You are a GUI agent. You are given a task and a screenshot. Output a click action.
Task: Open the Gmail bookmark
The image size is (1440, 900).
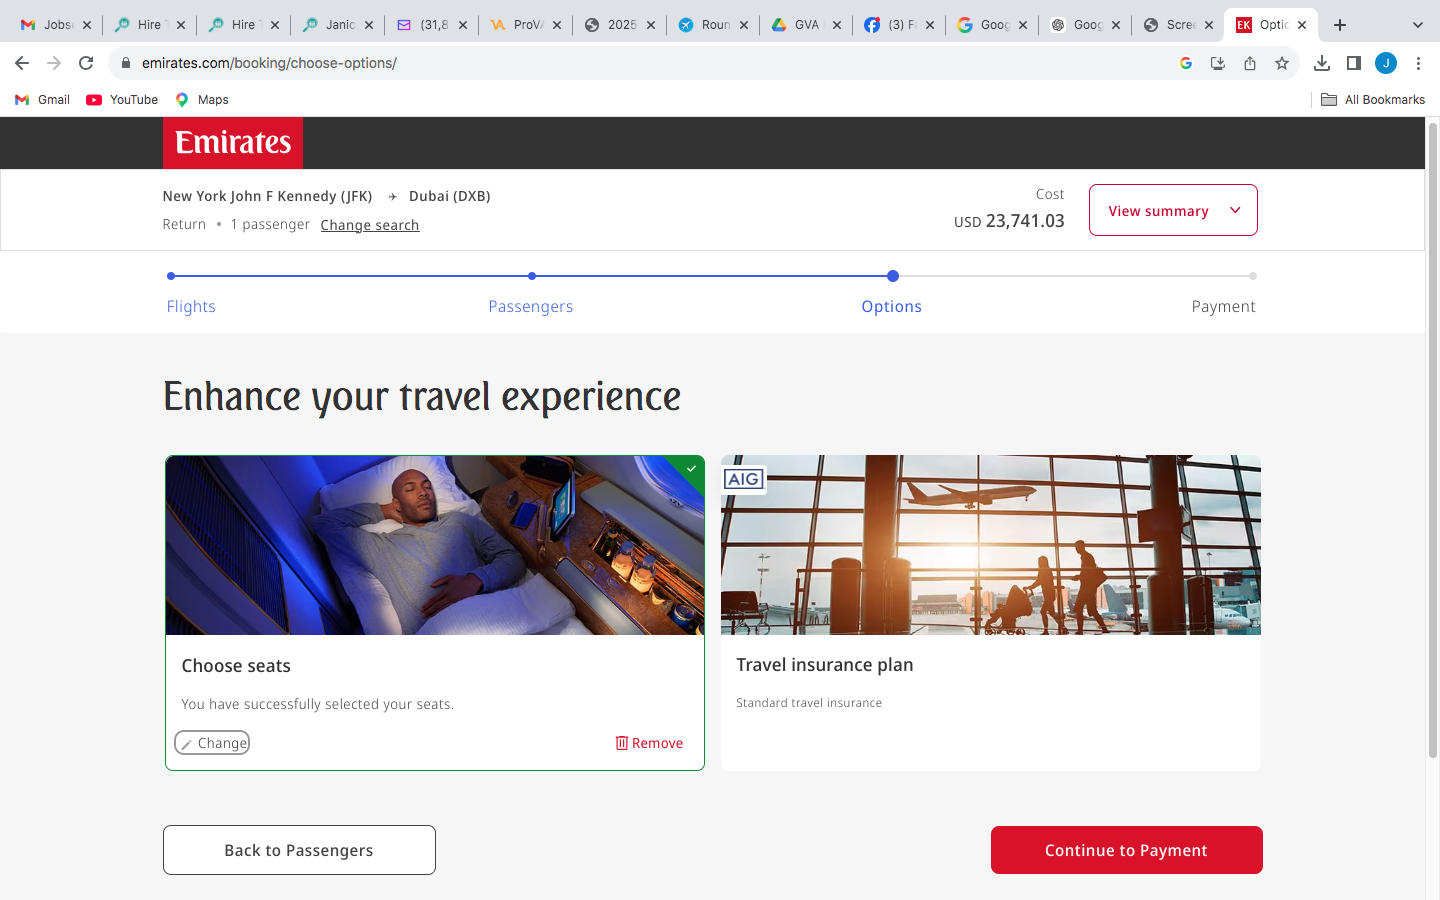coord(42,100)
